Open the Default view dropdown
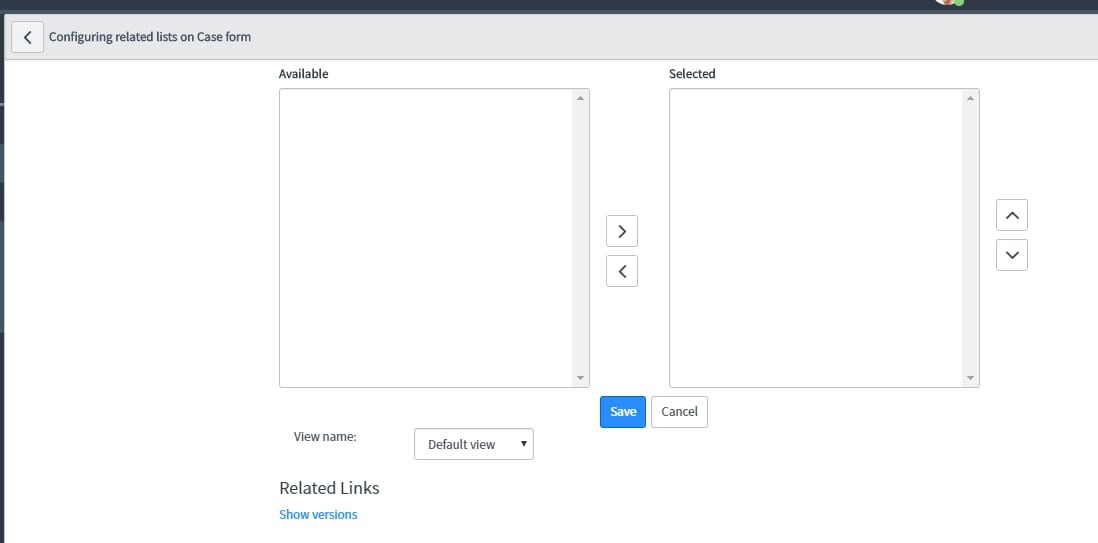Viewport: 1098px width, 543px height. 474,444
